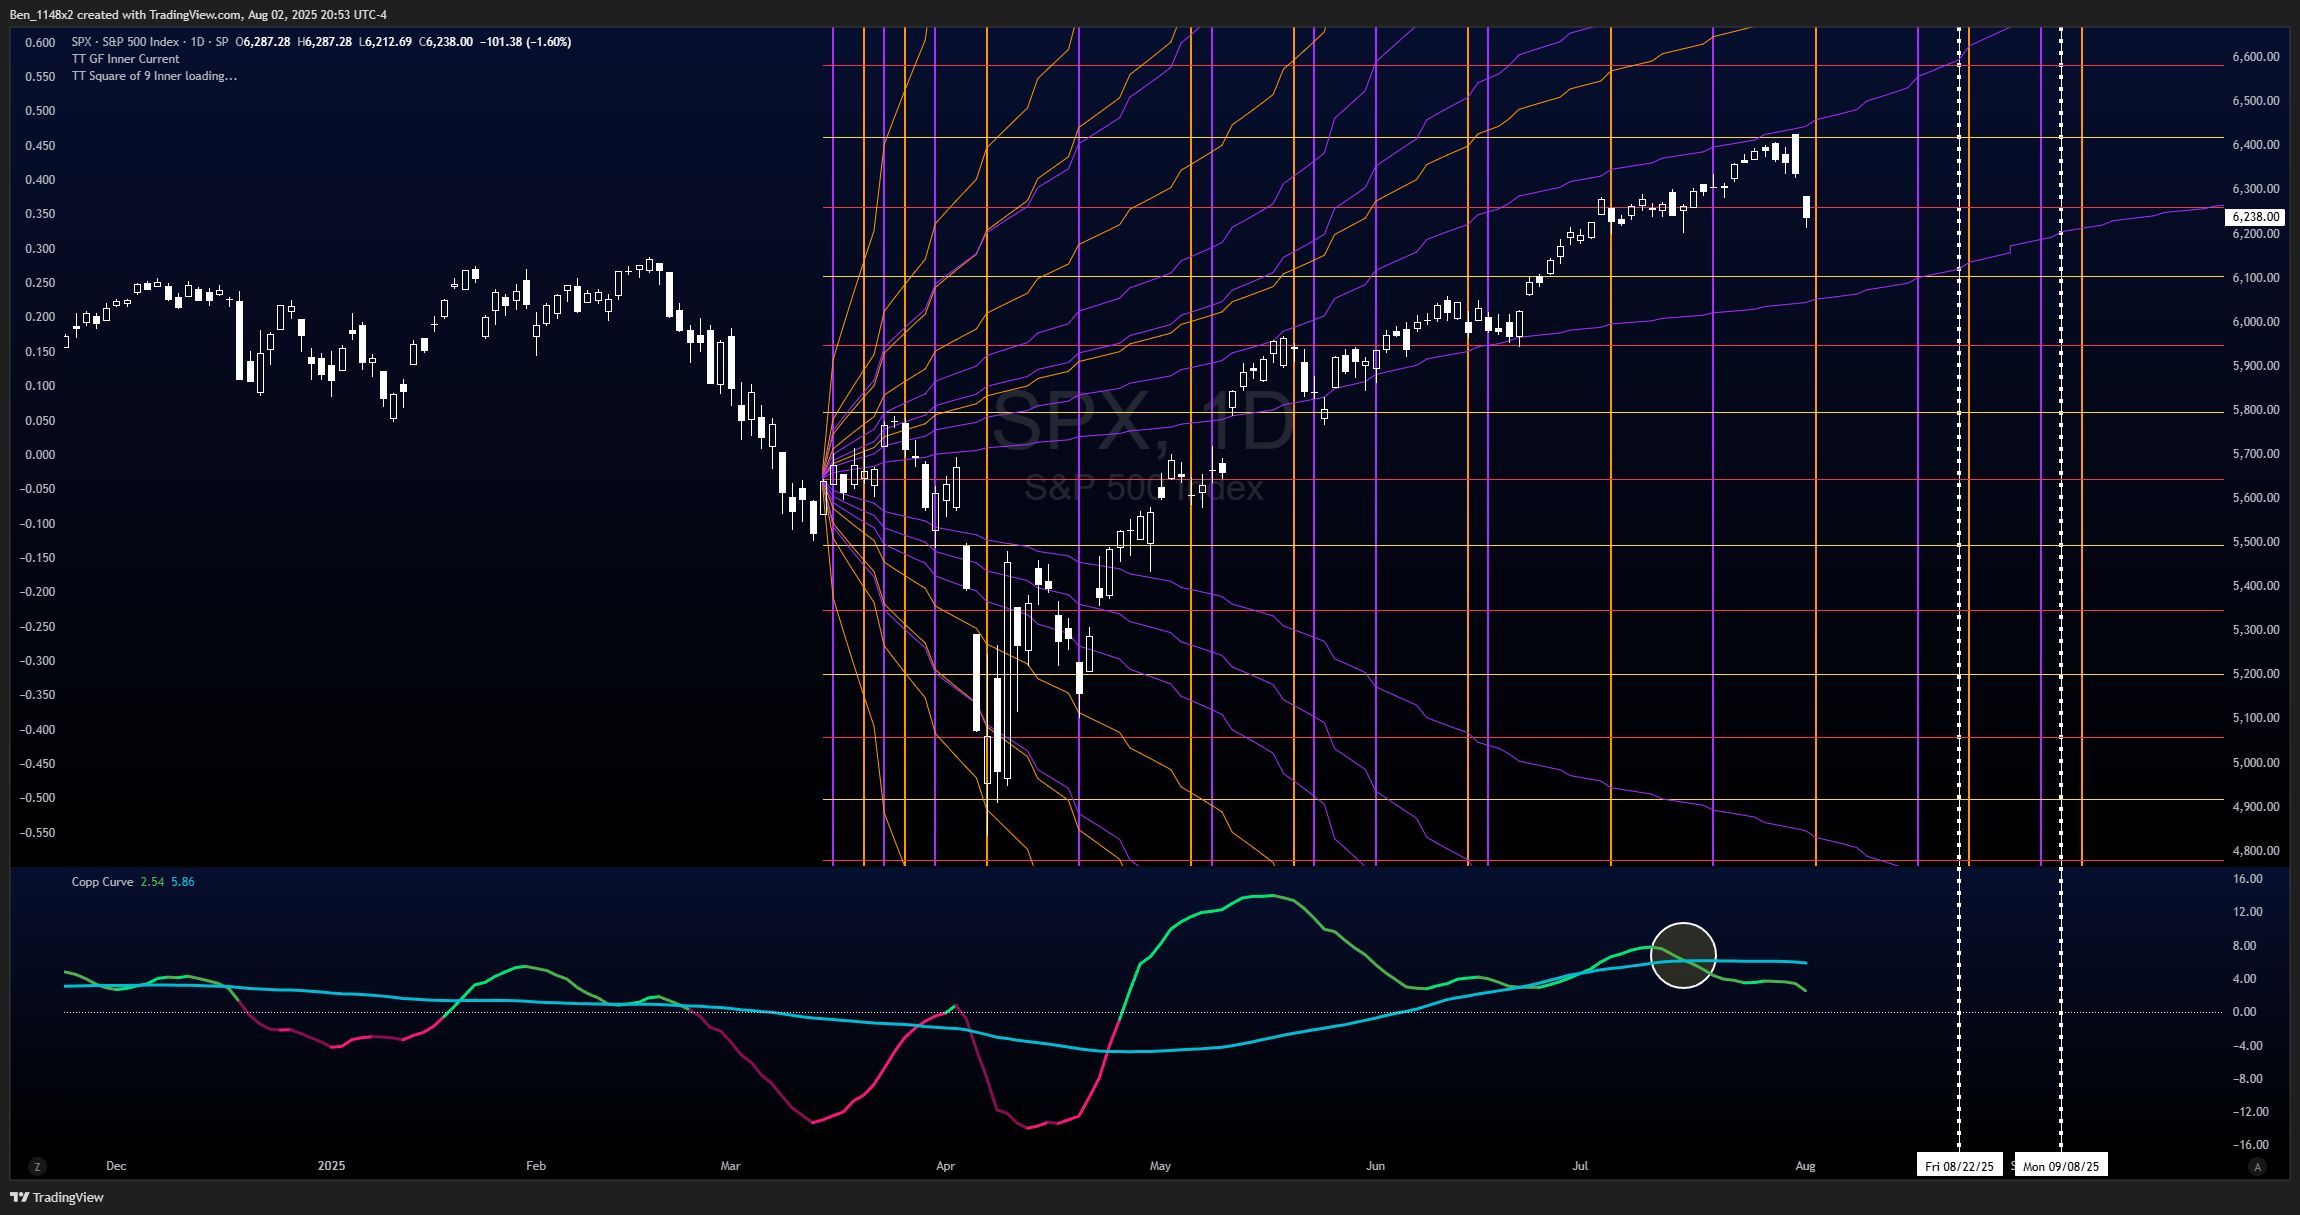The image size is (2300, 1215).
Task: Select the TT GF Inner Current indicator
Action: [x=126, y=59]
